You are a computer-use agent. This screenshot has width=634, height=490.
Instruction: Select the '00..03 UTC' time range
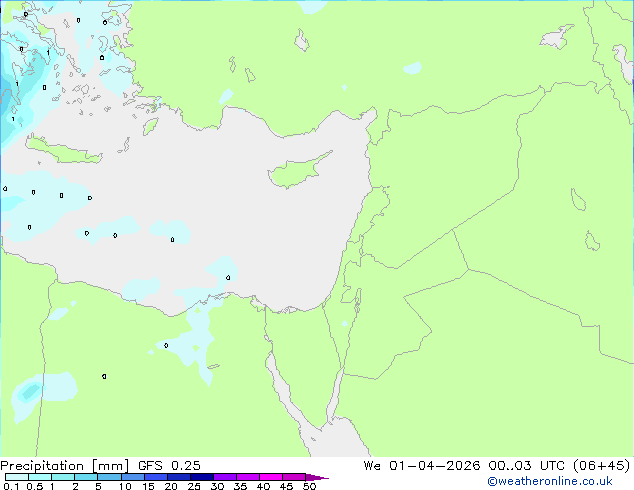(528, 466)
